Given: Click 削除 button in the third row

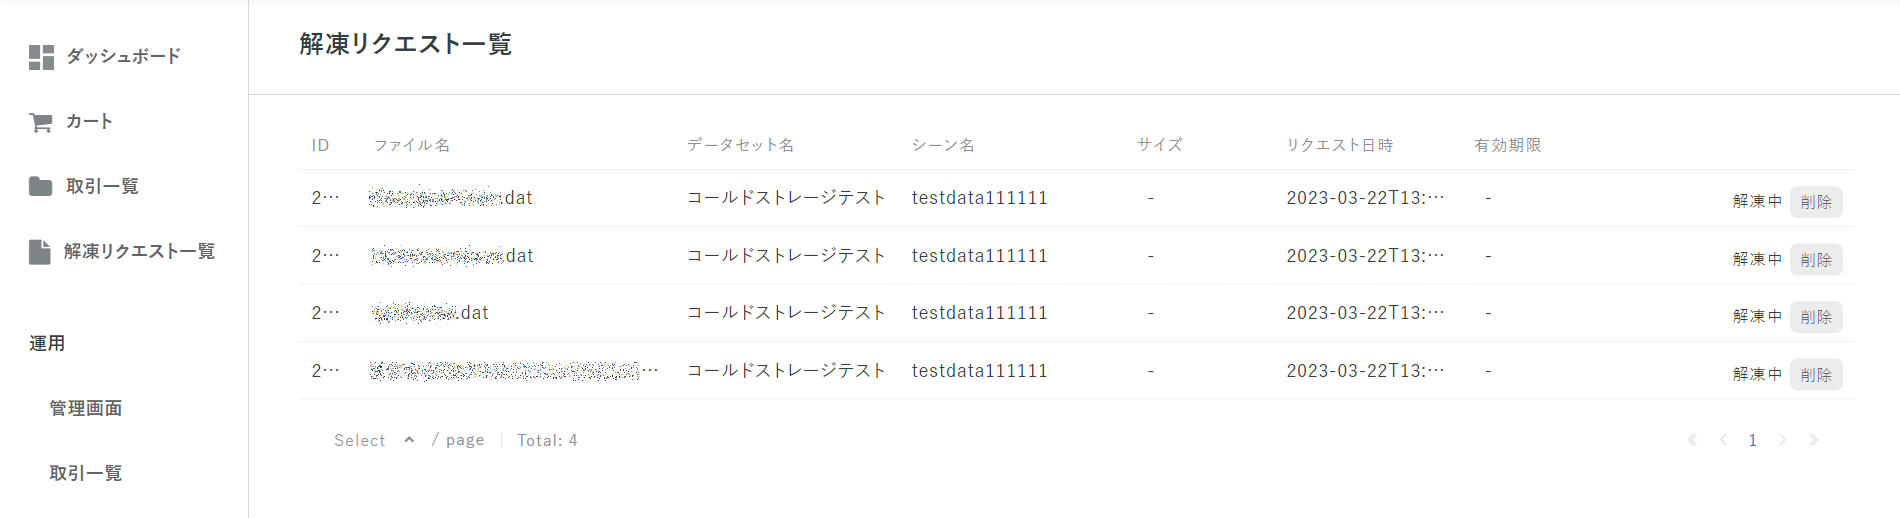Looking at the screenshot, I should [x=1816, y=317].
